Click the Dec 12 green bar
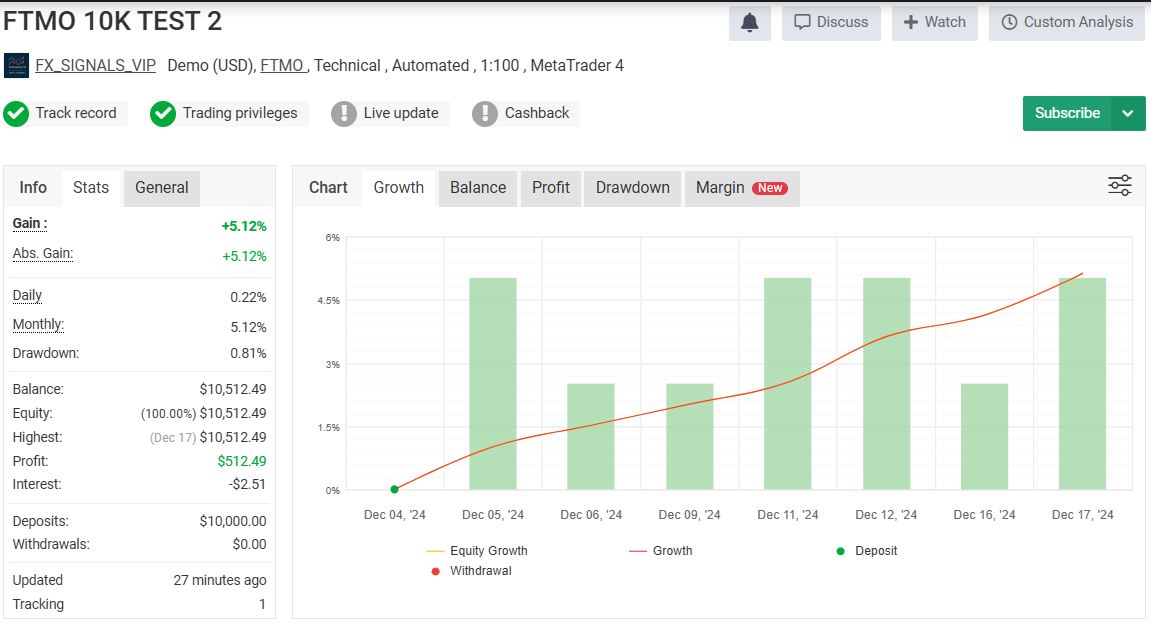Viewport: 1151px width, 625px height. coord(886,384)
